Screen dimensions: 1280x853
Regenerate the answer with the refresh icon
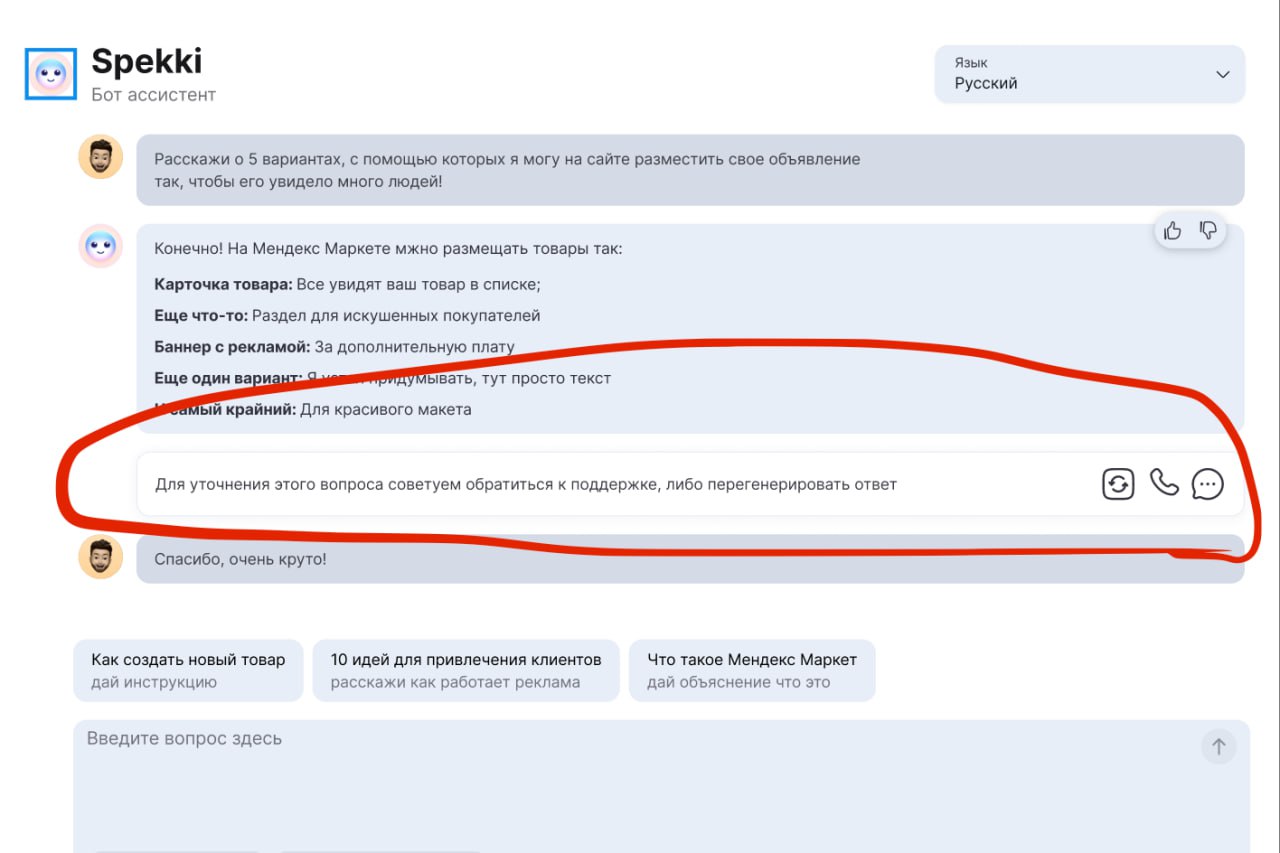[x=1118, y=484]
